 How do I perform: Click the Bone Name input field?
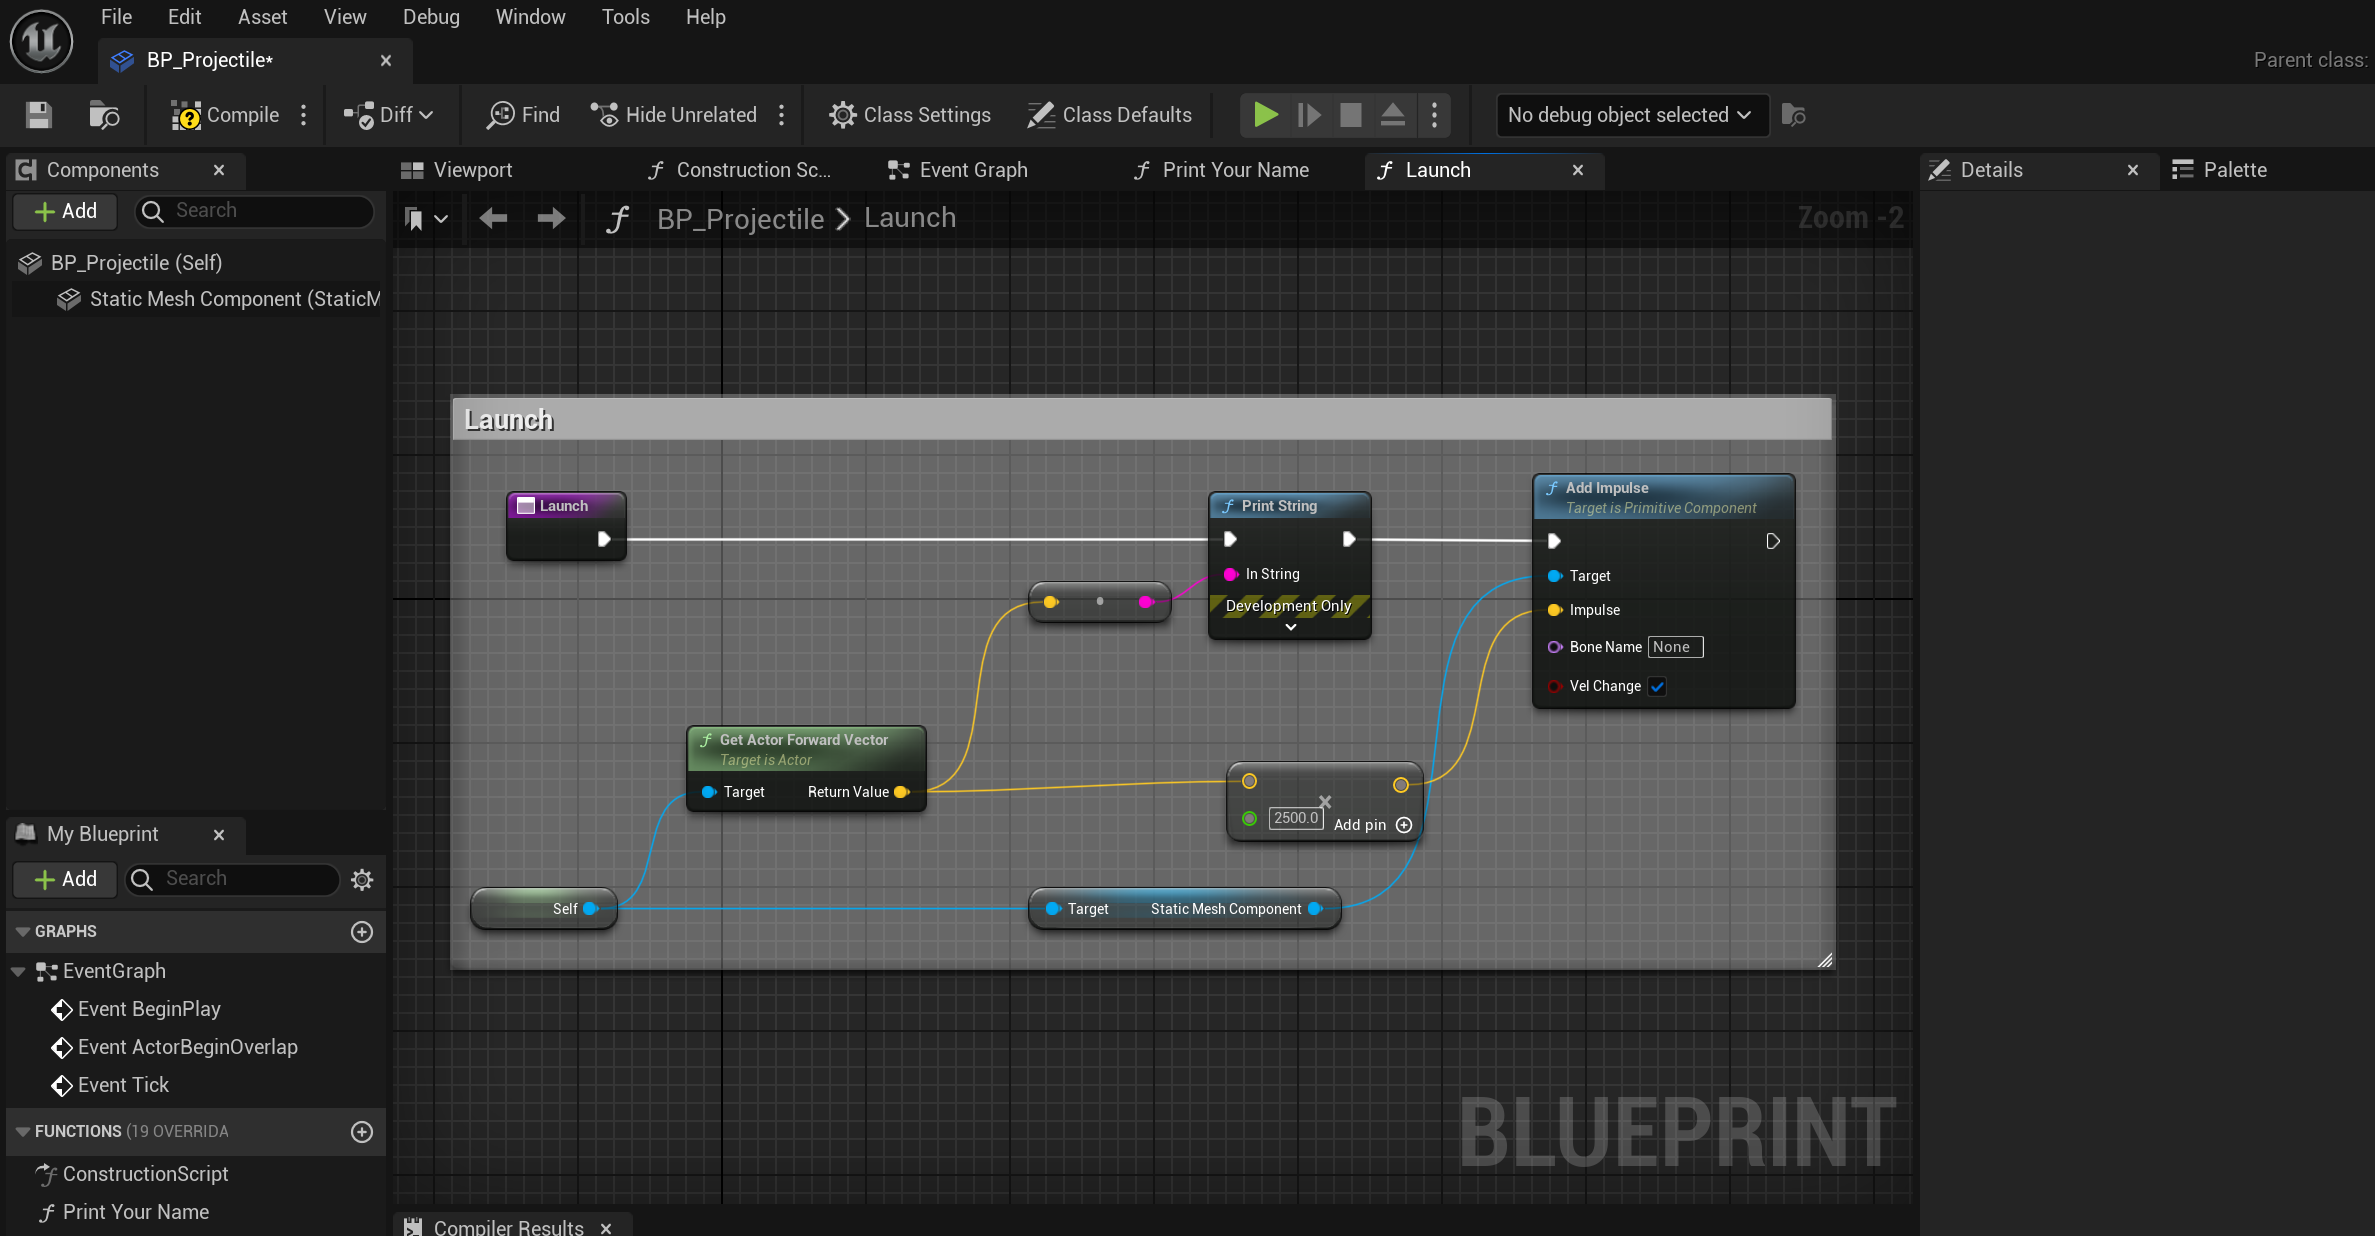1675,647
